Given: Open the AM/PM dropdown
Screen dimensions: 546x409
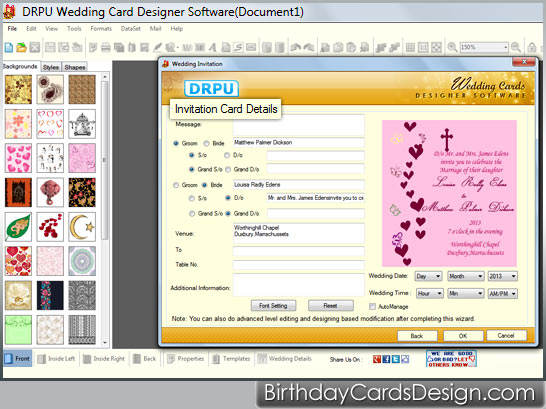Looking at the screenshot, I should click(502, 293).
